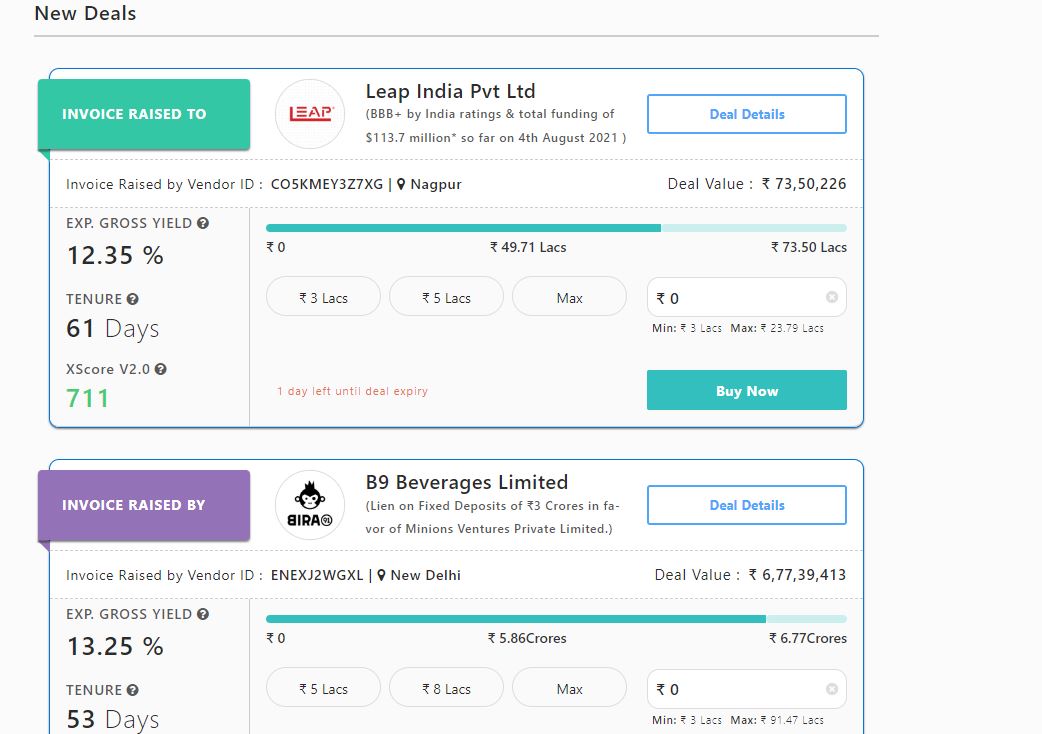
Task: Click the INVOICE RAISED TO label
Action: point(134,114)
